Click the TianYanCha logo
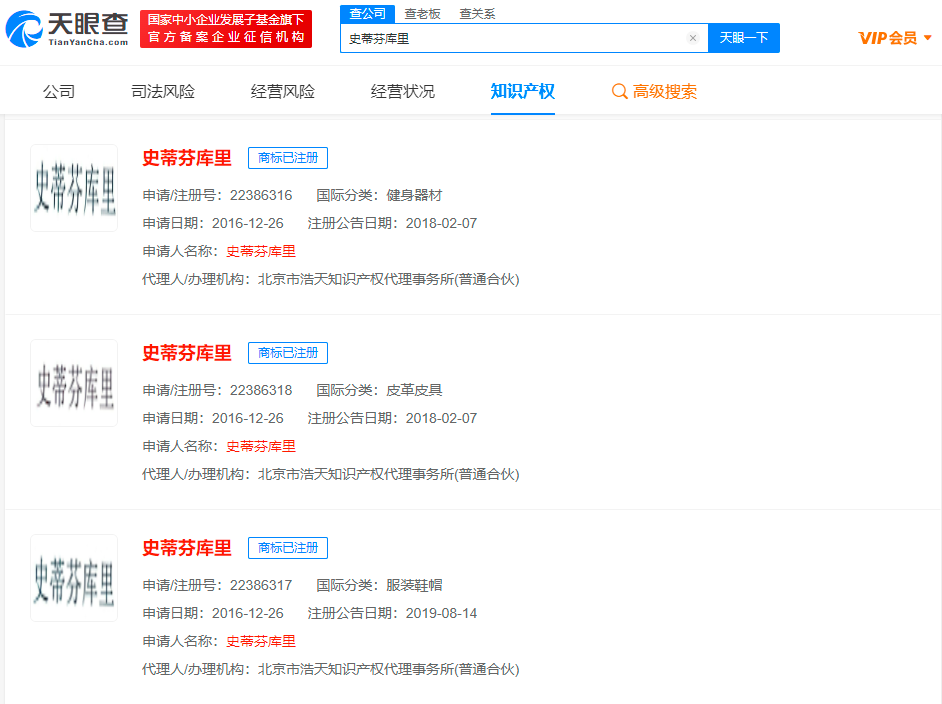This screenshot has height=704, width=942. pyautogui.click(x=67, y=29)
